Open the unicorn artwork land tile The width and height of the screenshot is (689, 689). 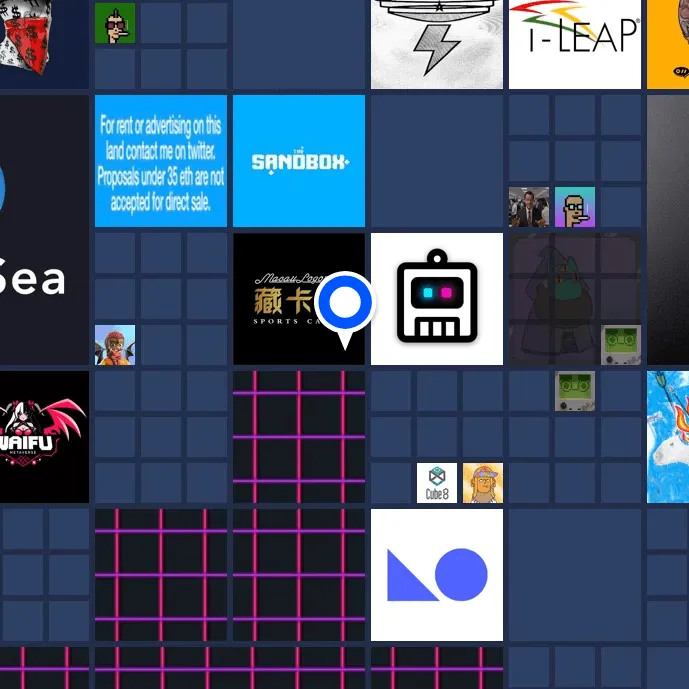click(x=668, y=437)
